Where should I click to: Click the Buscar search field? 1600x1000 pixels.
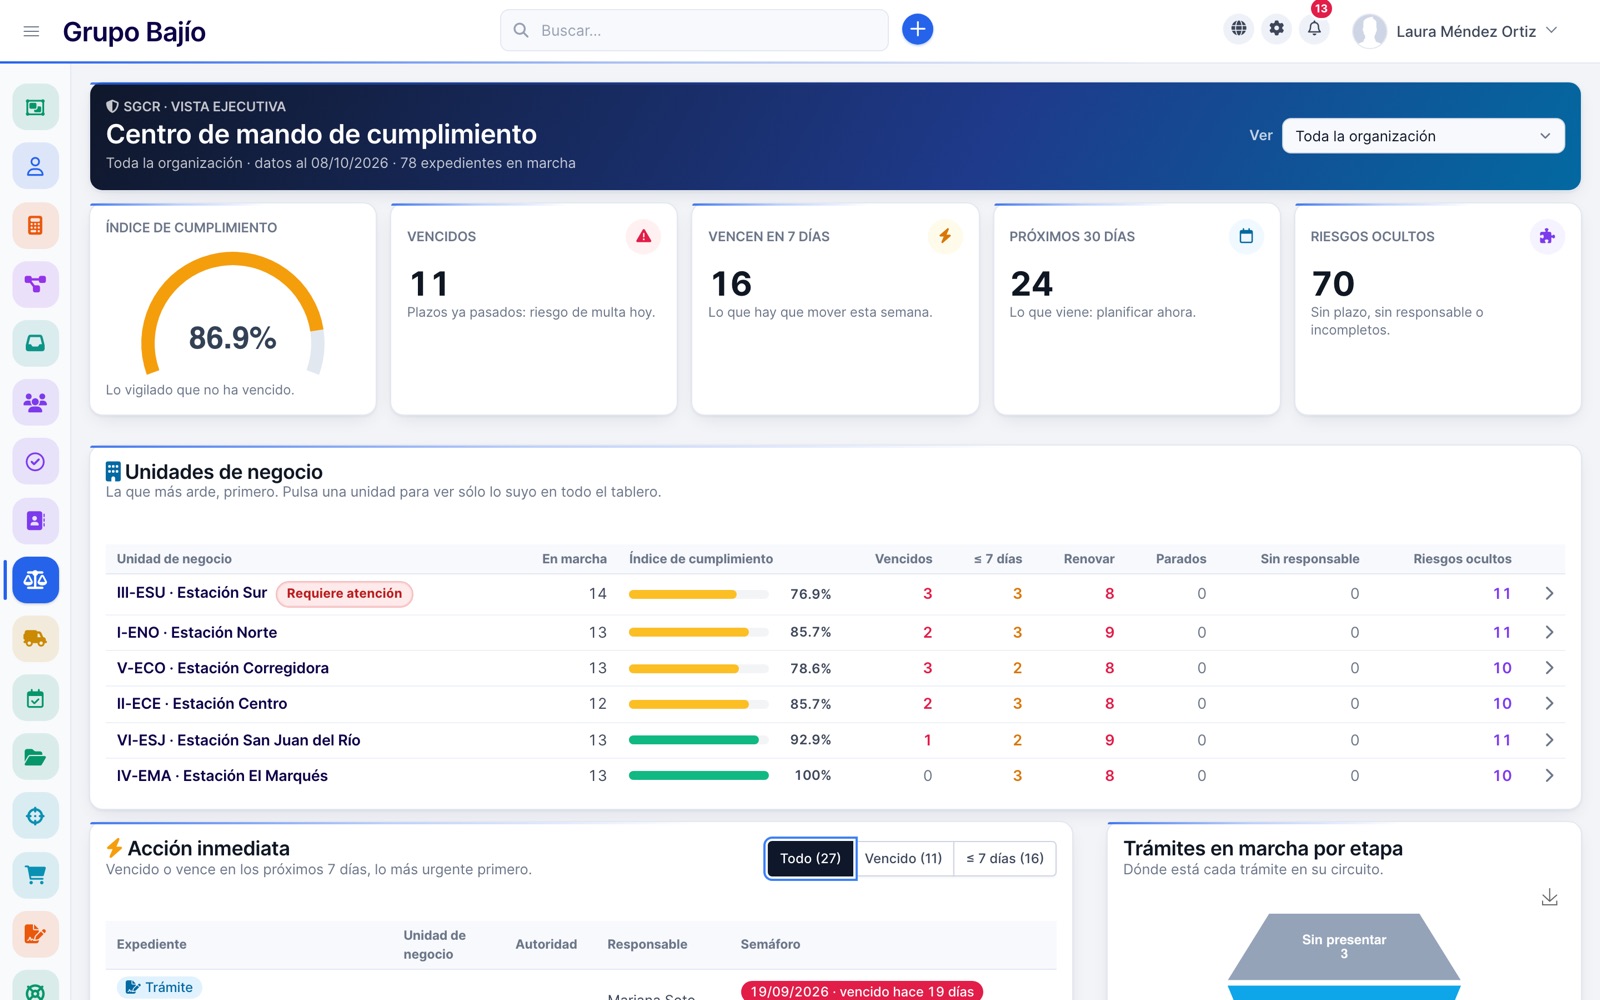tap(694, 30)
